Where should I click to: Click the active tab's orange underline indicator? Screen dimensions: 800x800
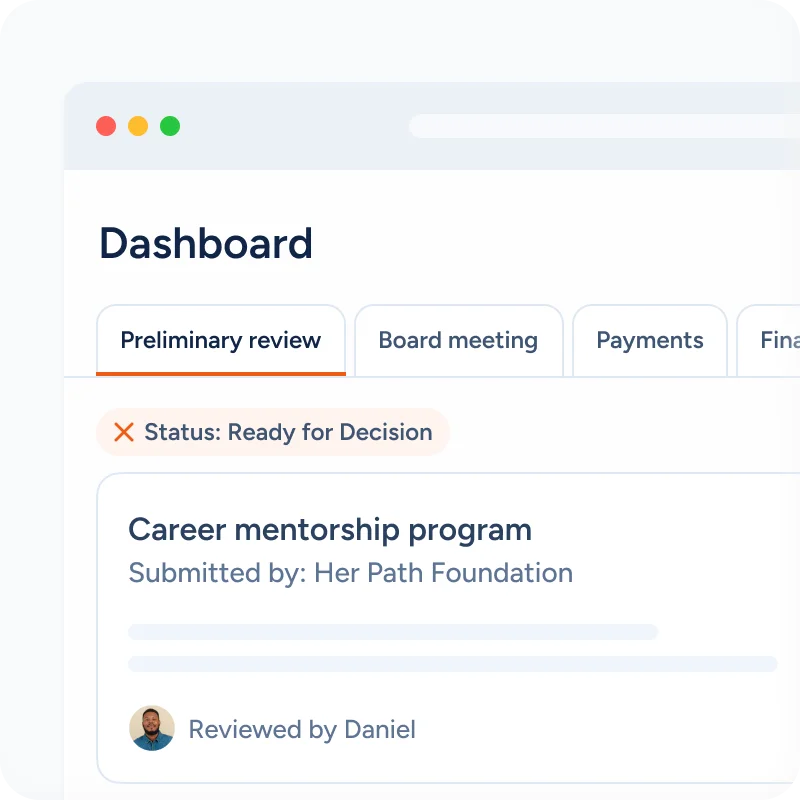pyautogui.click(x=221, y=372)
